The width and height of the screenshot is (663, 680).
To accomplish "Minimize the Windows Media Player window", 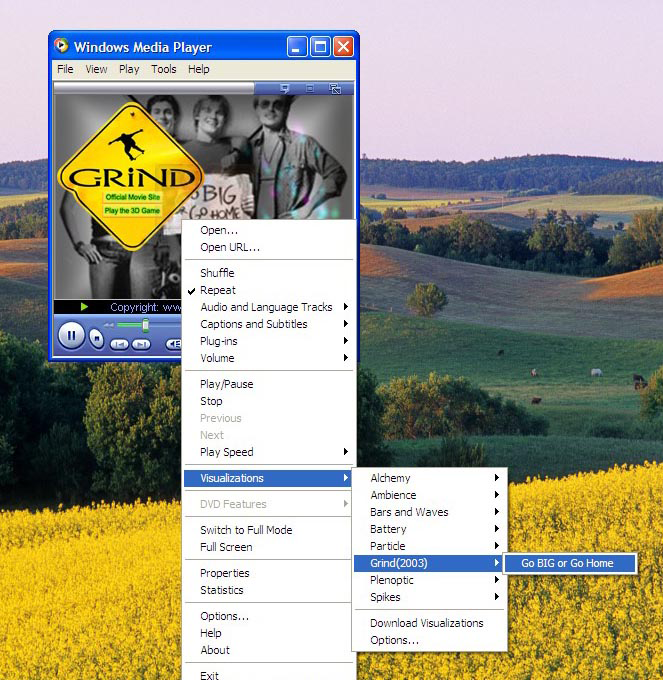I will click(x=297, y=46).
